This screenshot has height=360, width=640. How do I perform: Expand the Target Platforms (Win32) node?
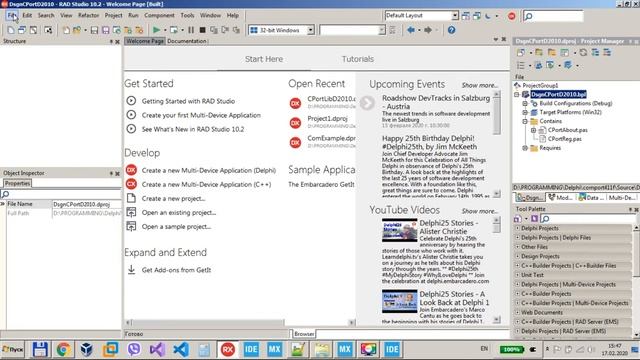click(525, 112)
